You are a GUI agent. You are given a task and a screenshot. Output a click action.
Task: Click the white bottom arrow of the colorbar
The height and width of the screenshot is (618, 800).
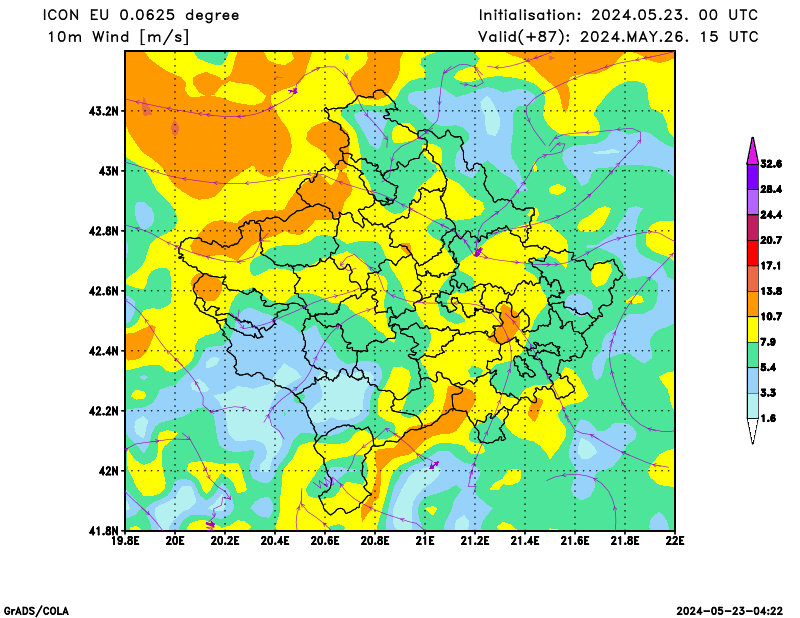click(x=753, y=431)
